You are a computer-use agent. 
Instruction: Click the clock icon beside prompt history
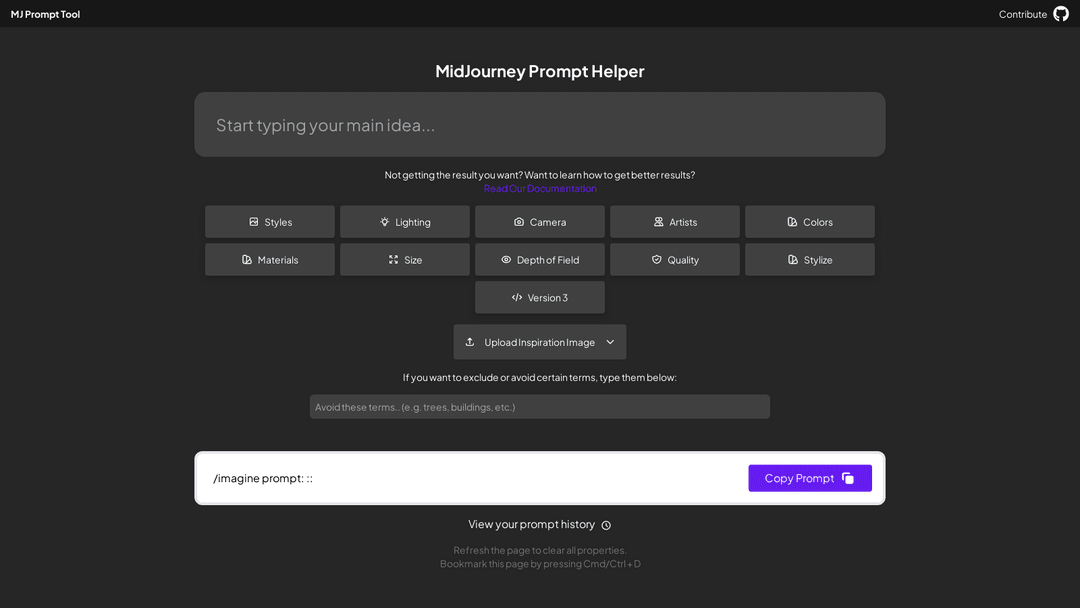click(606, 525)
